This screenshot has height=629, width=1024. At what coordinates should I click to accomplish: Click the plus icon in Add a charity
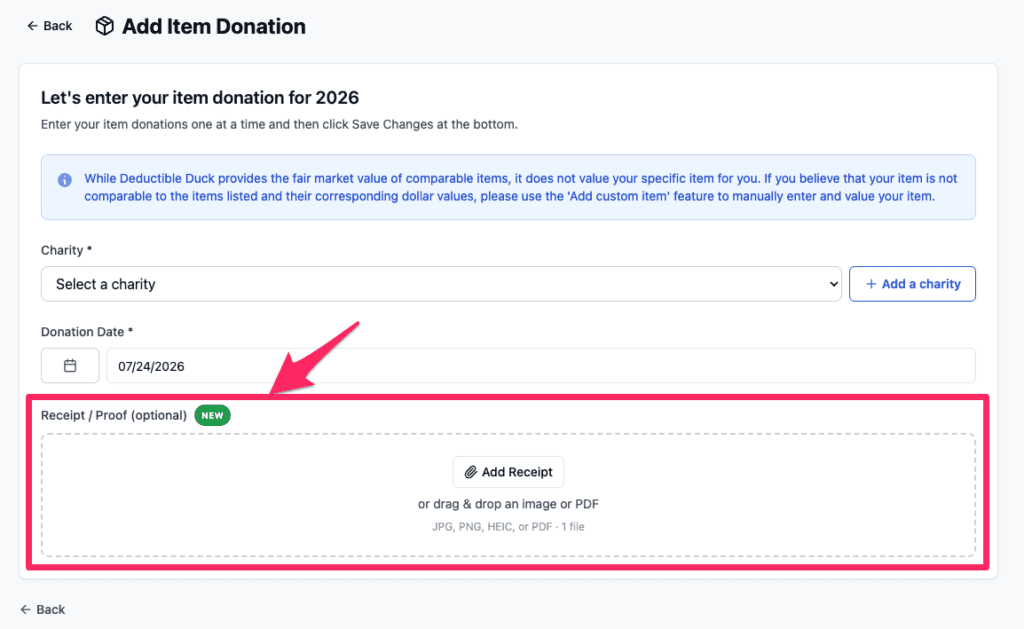tap(871, 284)
